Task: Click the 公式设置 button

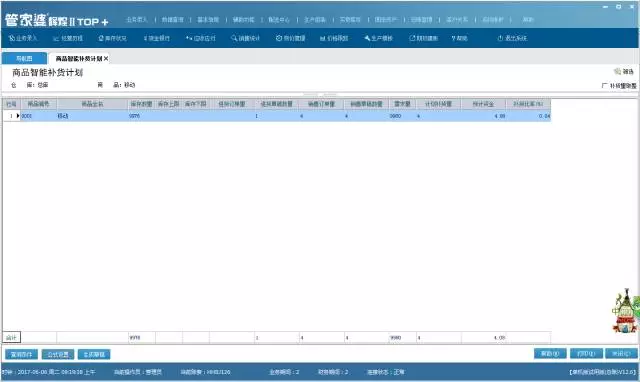Action: (x=58, y=354)
